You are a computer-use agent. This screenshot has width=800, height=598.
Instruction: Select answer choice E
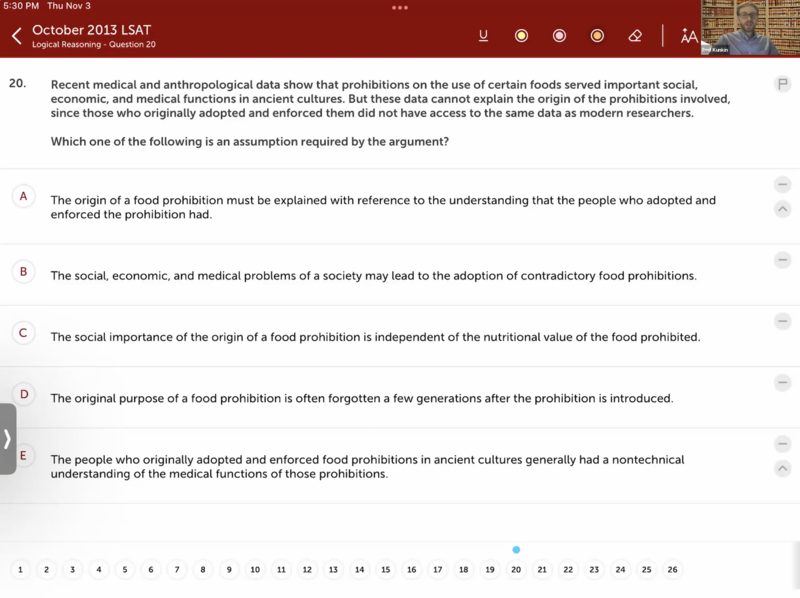click(23, 456)
